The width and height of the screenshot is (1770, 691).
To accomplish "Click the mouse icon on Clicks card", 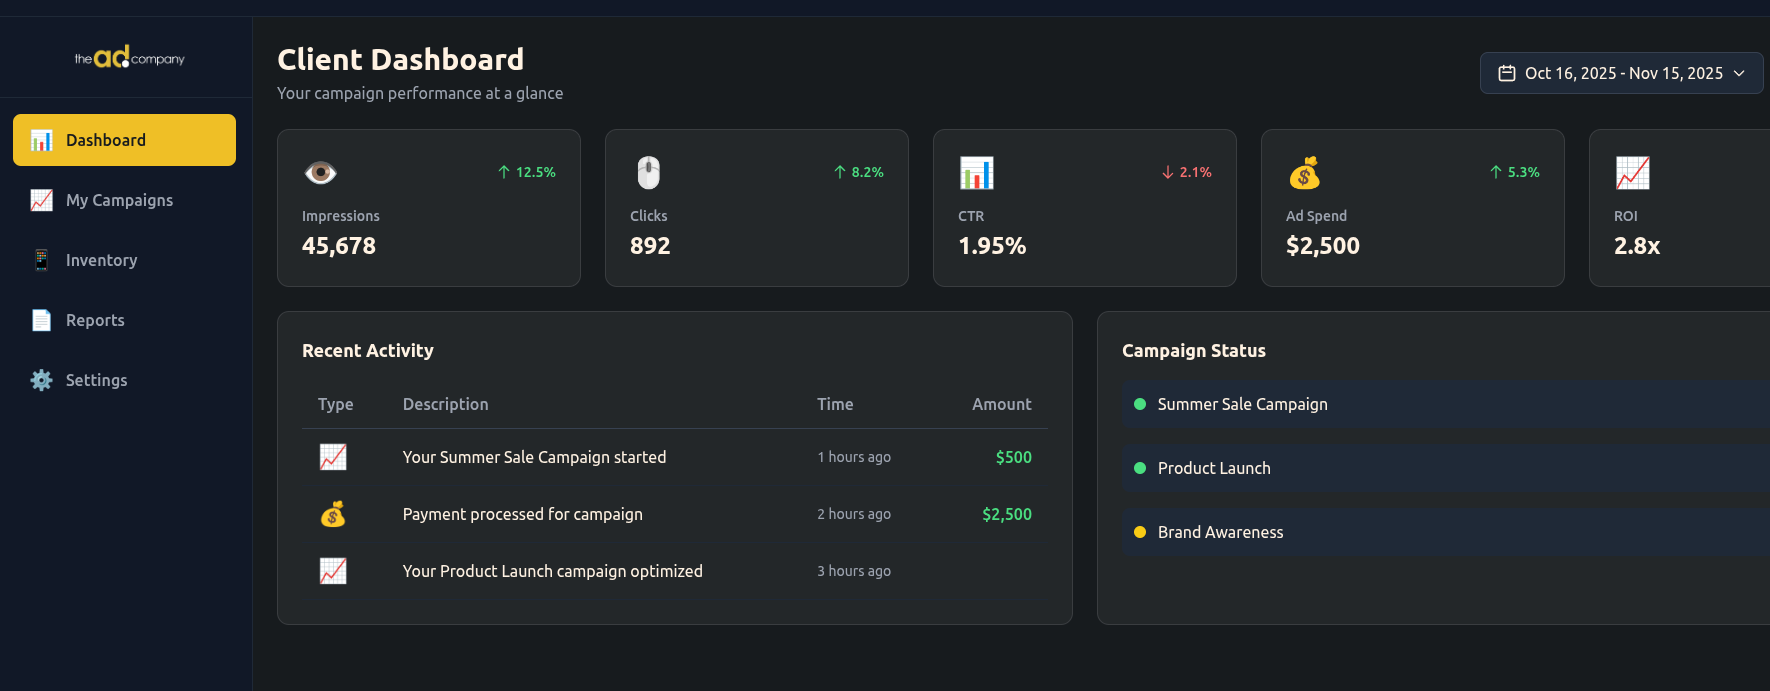I will tap(649, 173).
